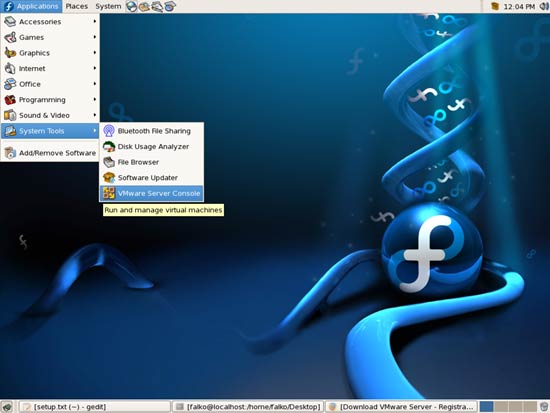
Task: Click the Games label
Action: click(x=32, y=37)
